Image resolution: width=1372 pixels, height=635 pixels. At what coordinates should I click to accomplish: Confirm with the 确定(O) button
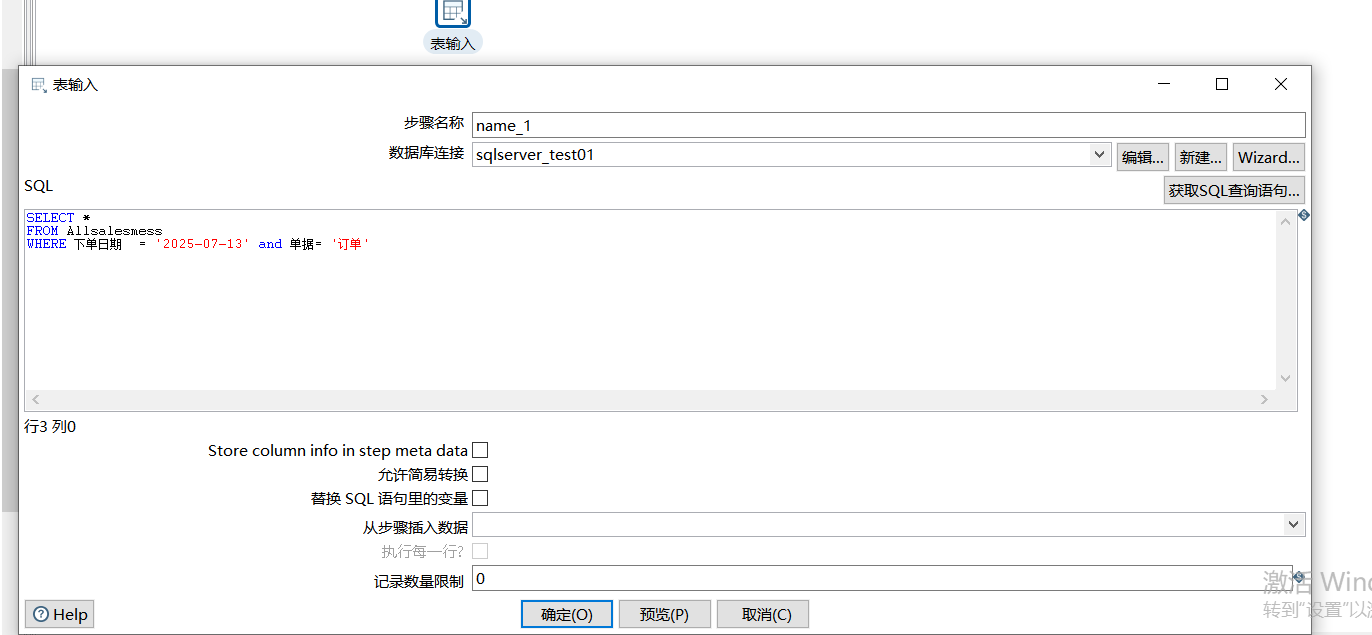(x=567, y=614)
